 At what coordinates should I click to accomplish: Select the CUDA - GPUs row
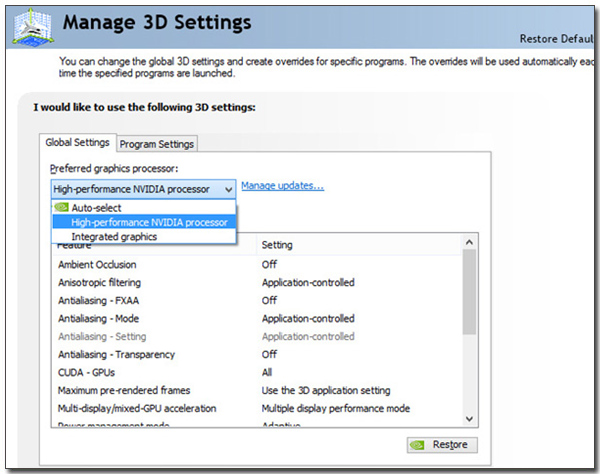[x=257, y=372]
